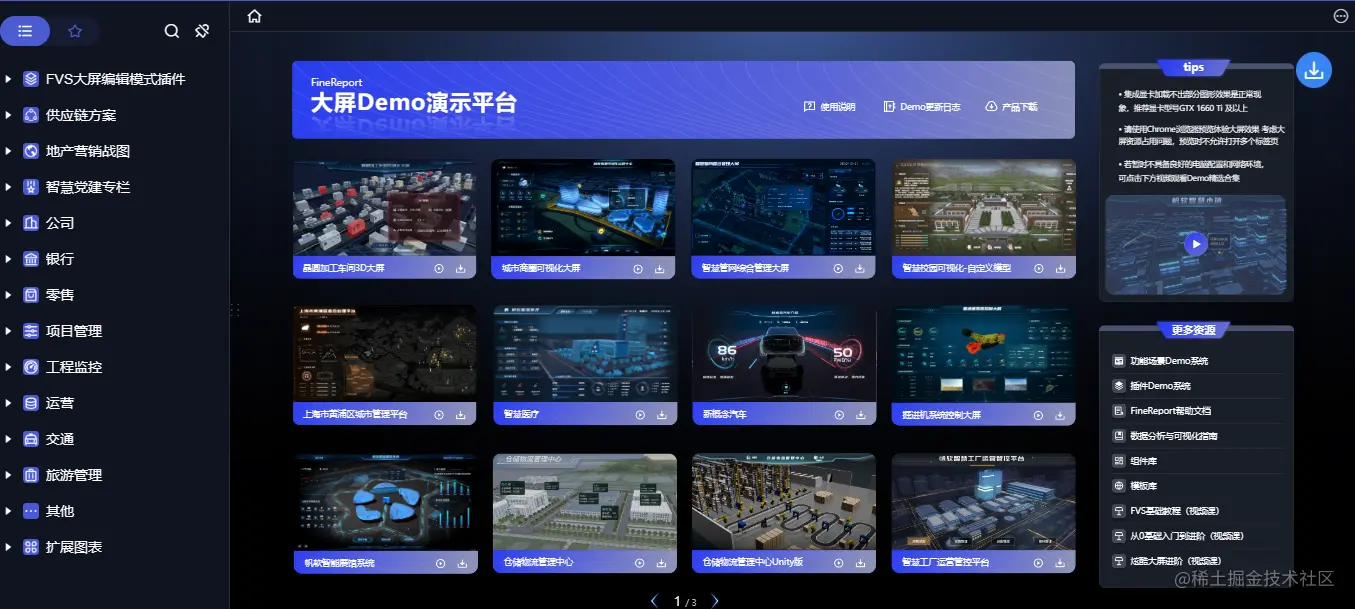
Task: Play preview of 新概念汽车
Action: [839, 415]
